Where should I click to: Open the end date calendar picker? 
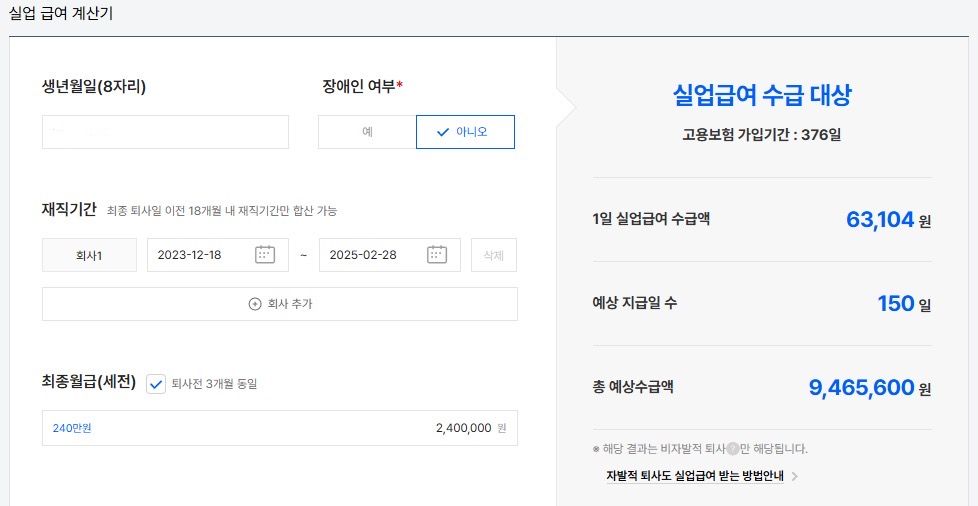tap(437, 255)
